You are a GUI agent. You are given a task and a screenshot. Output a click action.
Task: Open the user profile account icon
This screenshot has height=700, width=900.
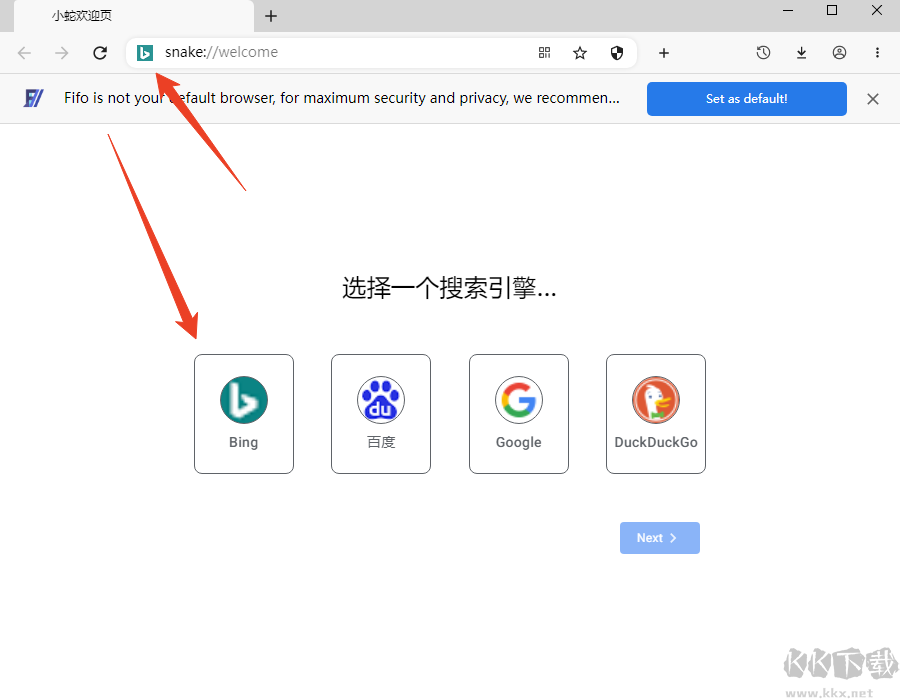click(x=839, y=53)
